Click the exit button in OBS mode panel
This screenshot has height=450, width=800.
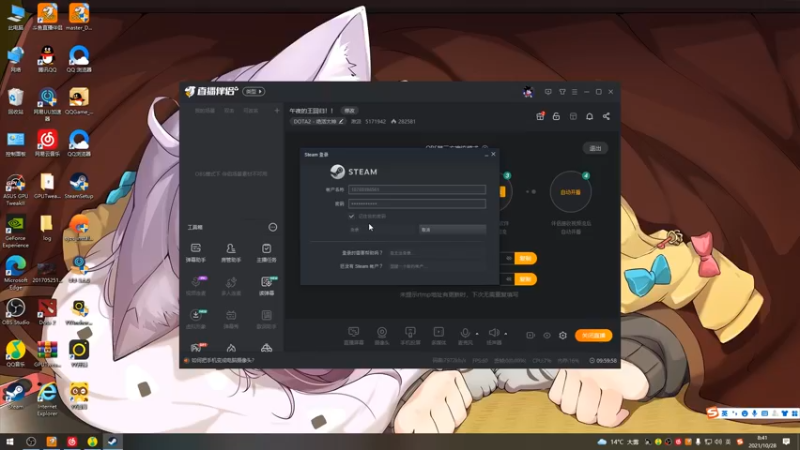(x=595, y=148)
